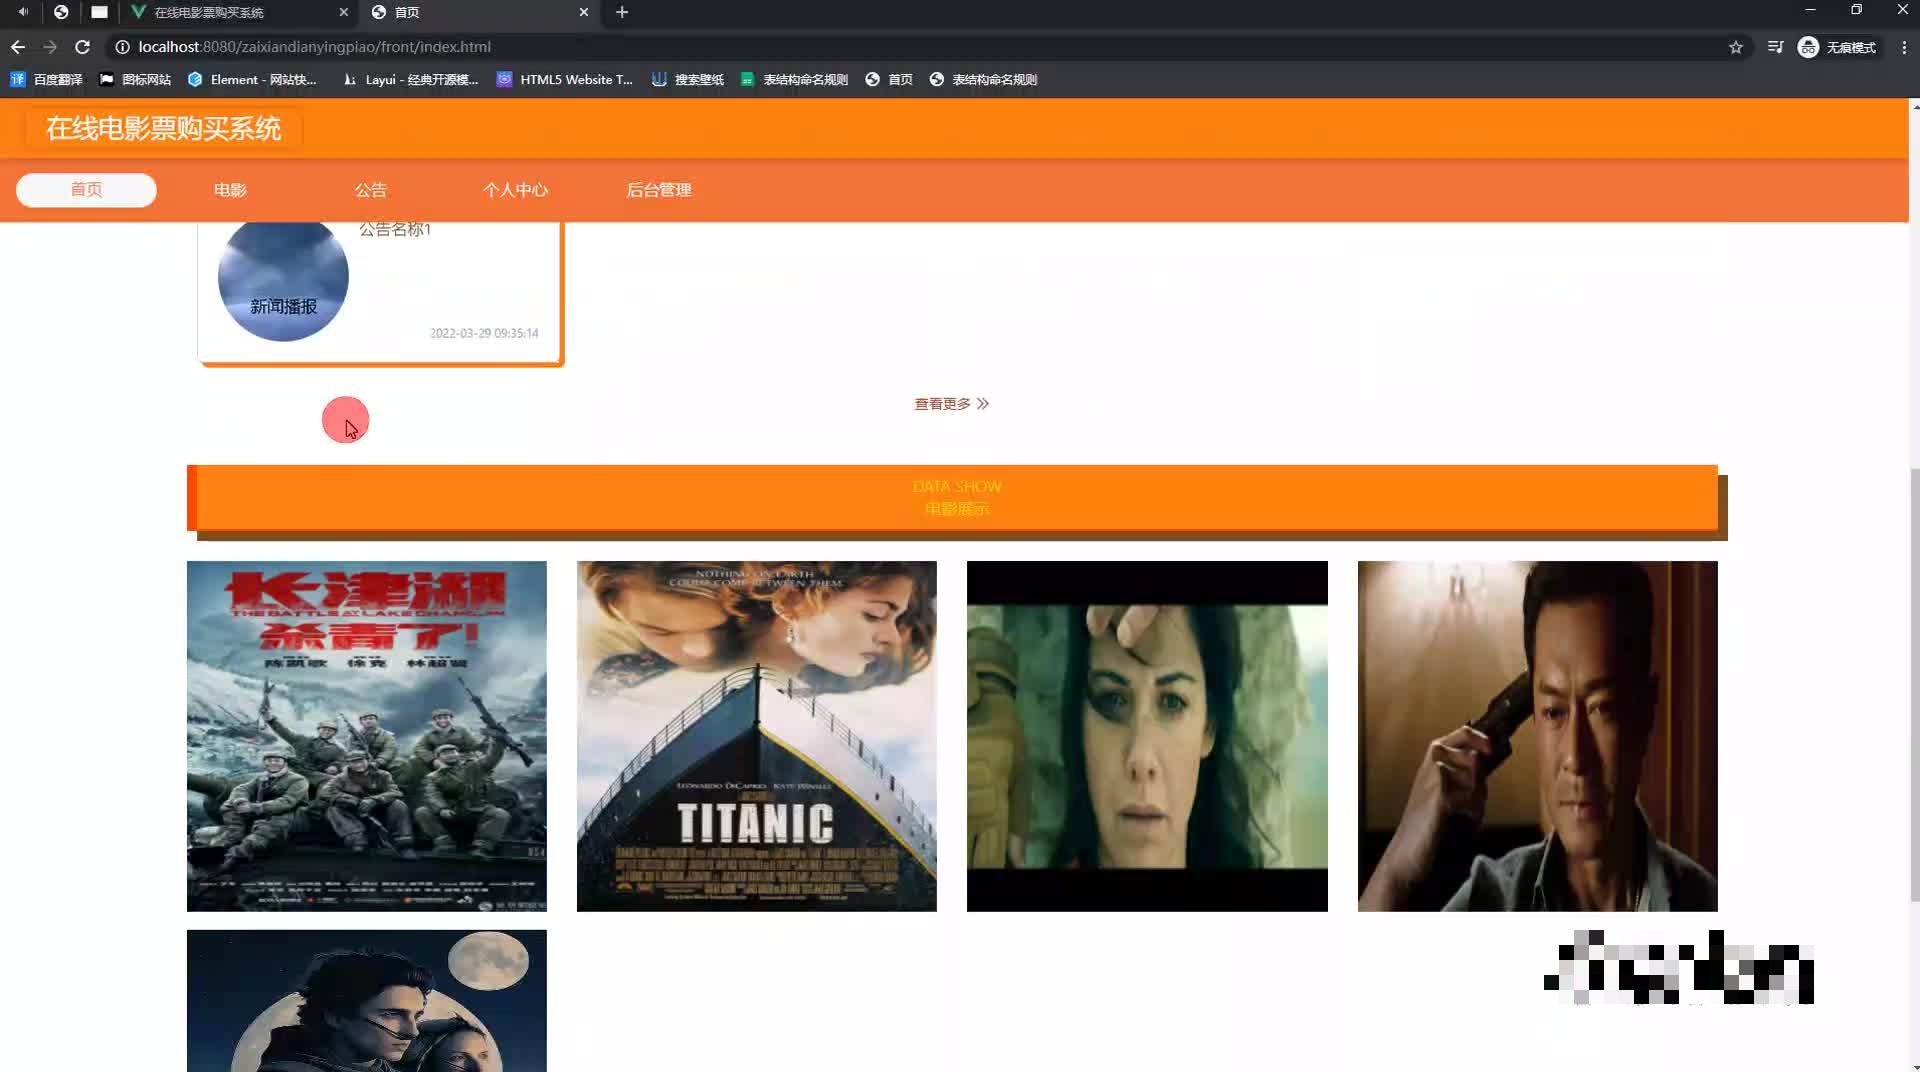
Task: Click the incognito 无痕模式 profile icon
Action: [1837, 47]
